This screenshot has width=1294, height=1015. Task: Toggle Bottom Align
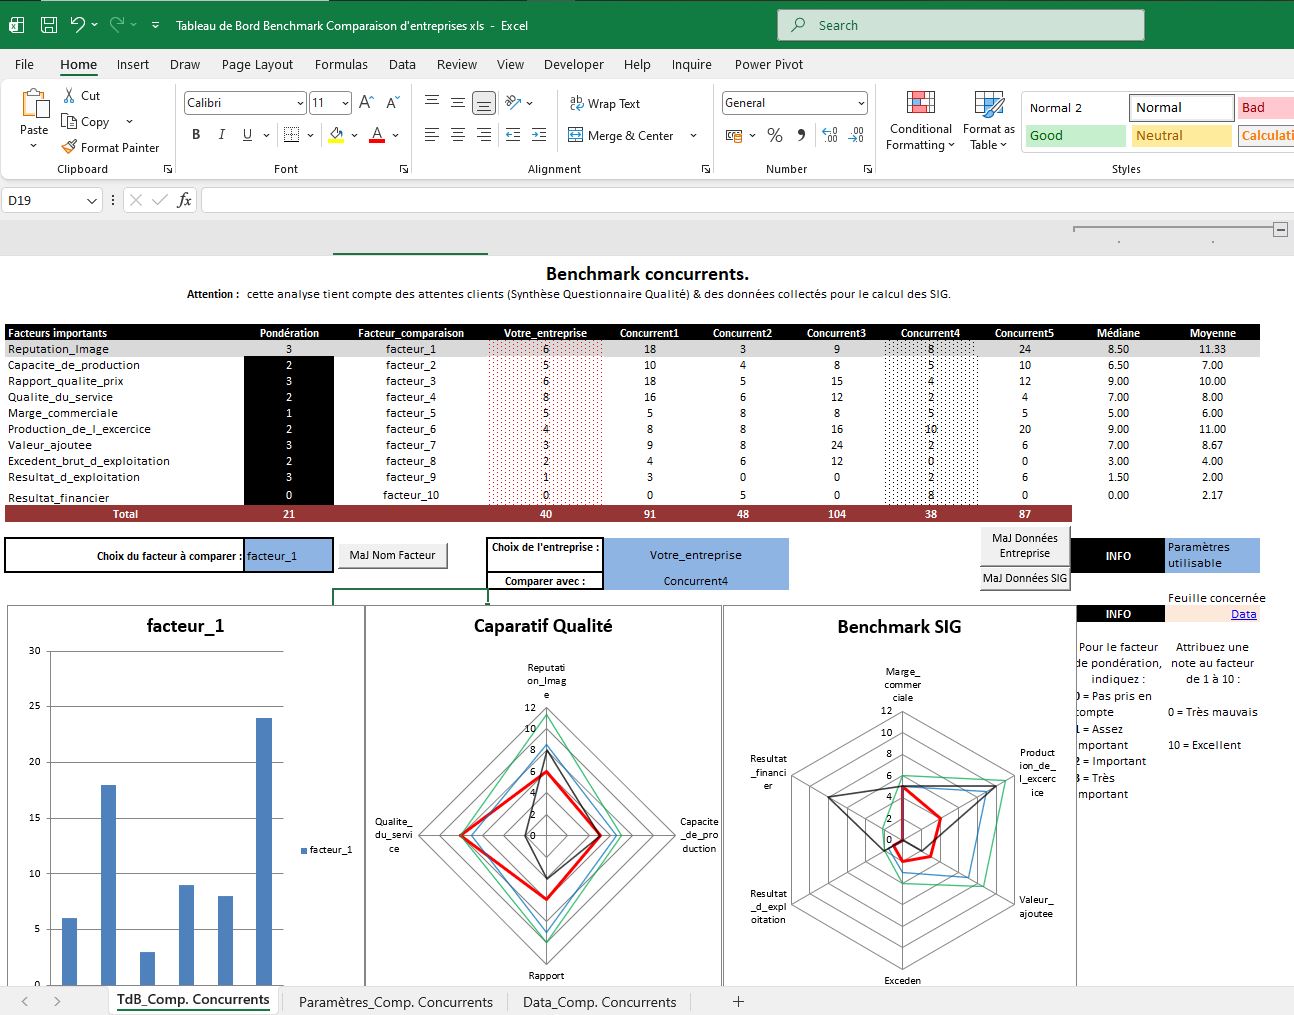tap(483, 102)
